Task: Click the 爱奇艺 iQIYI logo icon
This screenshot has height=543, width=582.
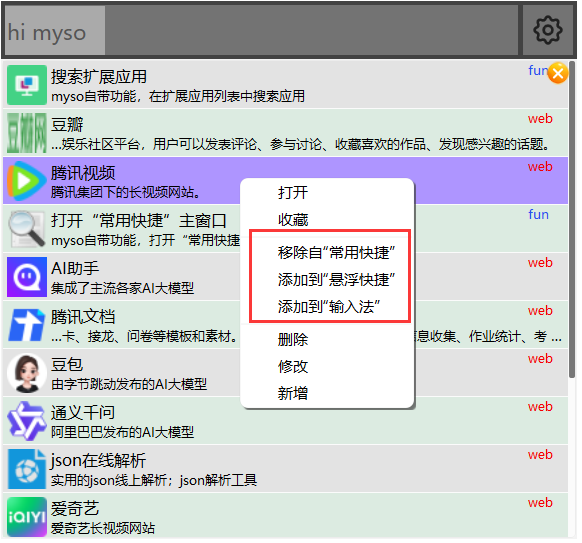Action: (x=27, y=517)
